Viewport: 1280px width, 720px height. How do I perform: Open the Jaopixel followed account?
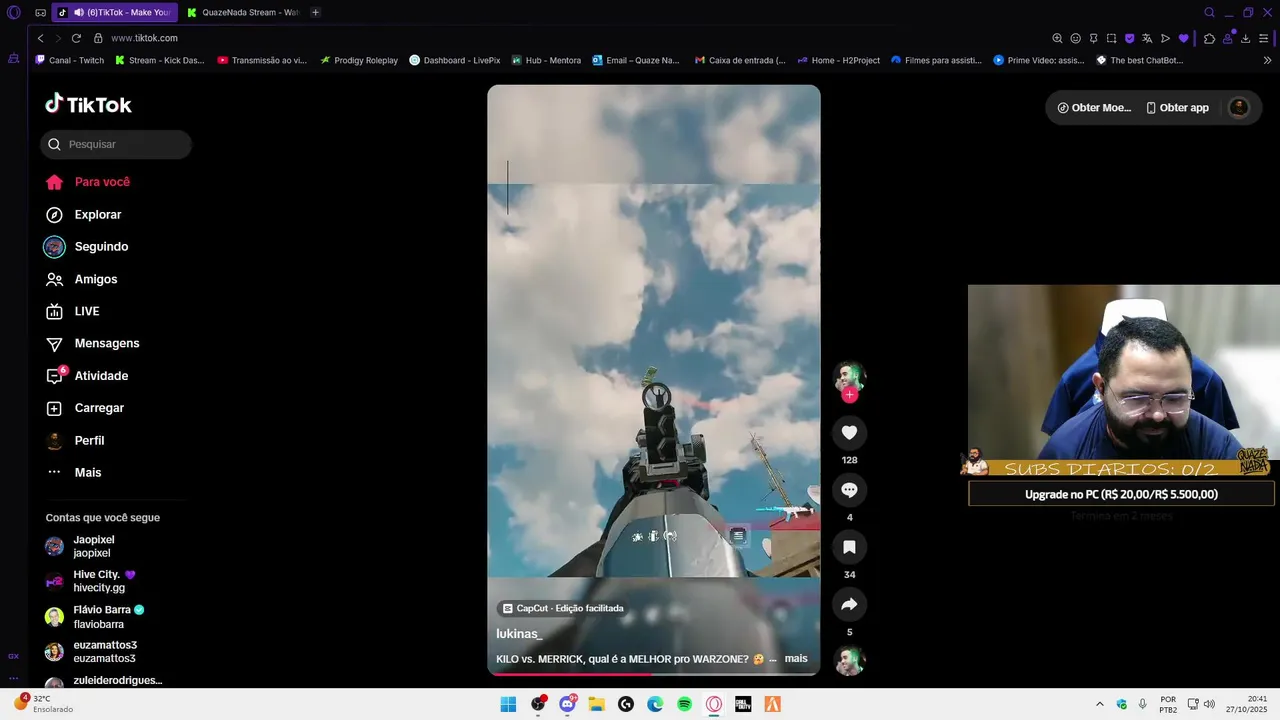[80, 546]
